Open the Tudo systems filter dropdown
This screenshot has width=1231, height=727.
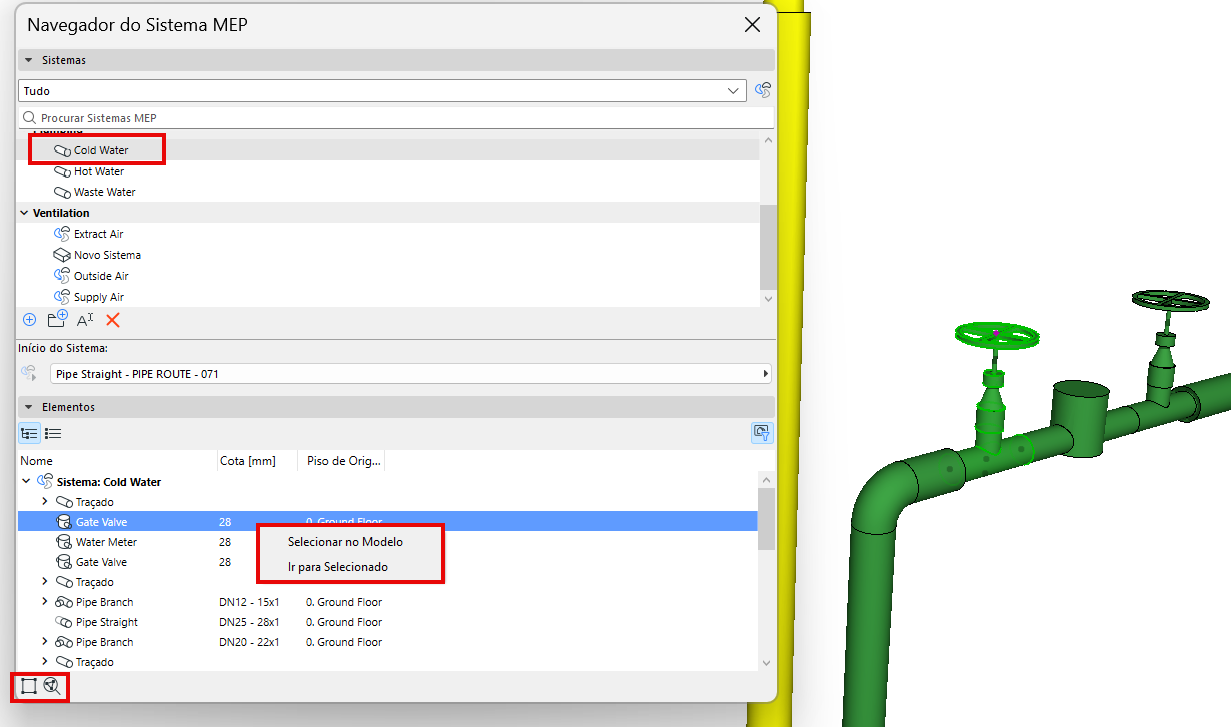(382, 91)
